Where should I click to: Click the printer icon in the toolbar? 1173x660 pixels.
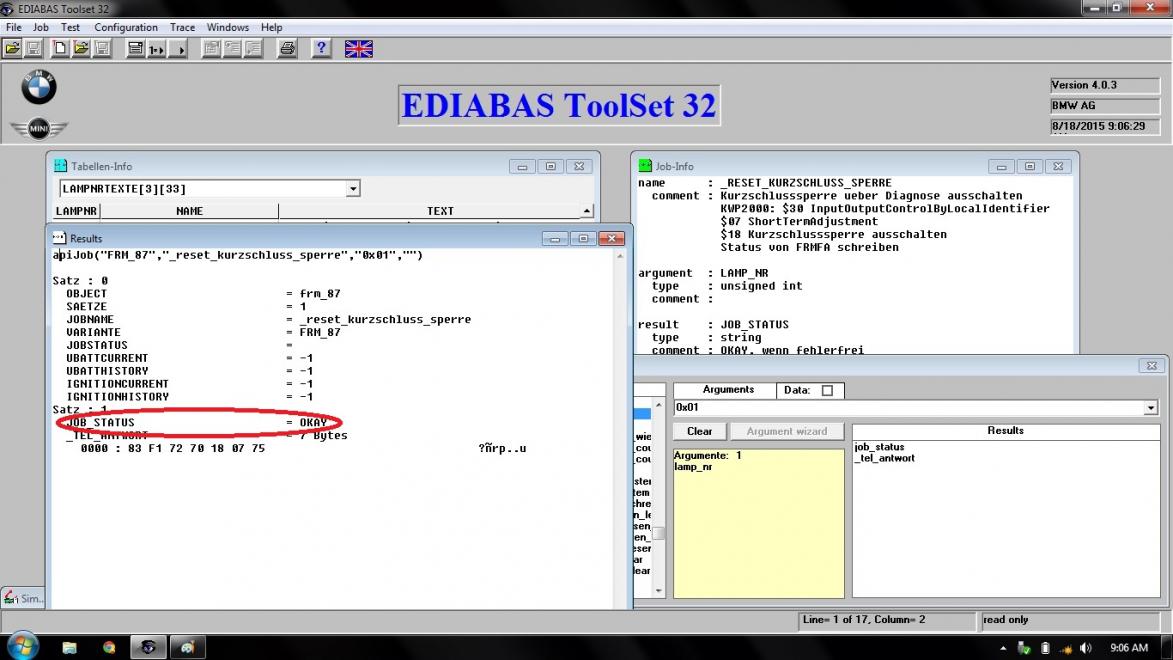(x=287, y=48)
